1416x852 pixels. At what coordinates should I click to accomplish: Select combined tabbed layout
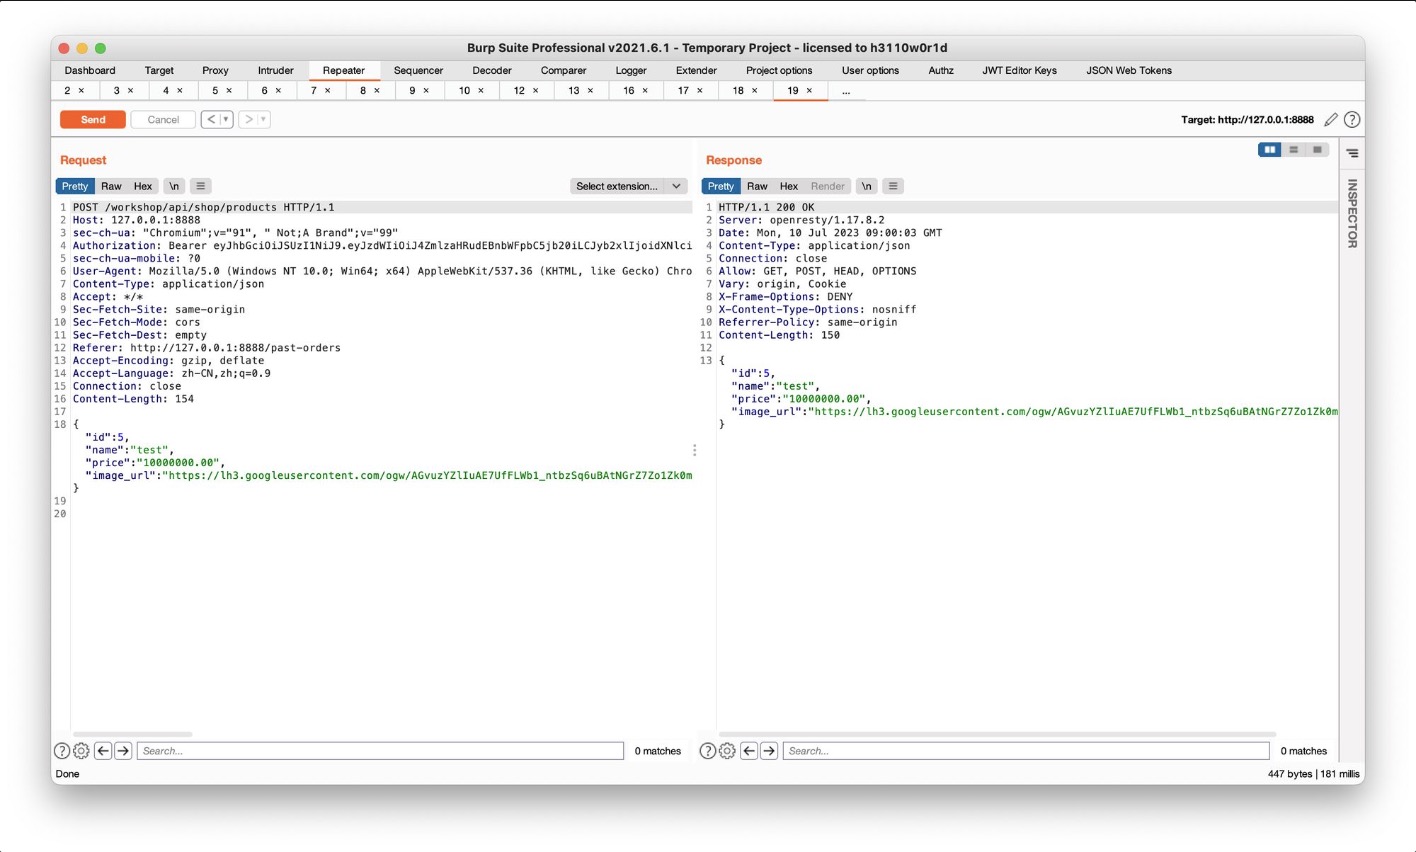tap(1318, 150)
